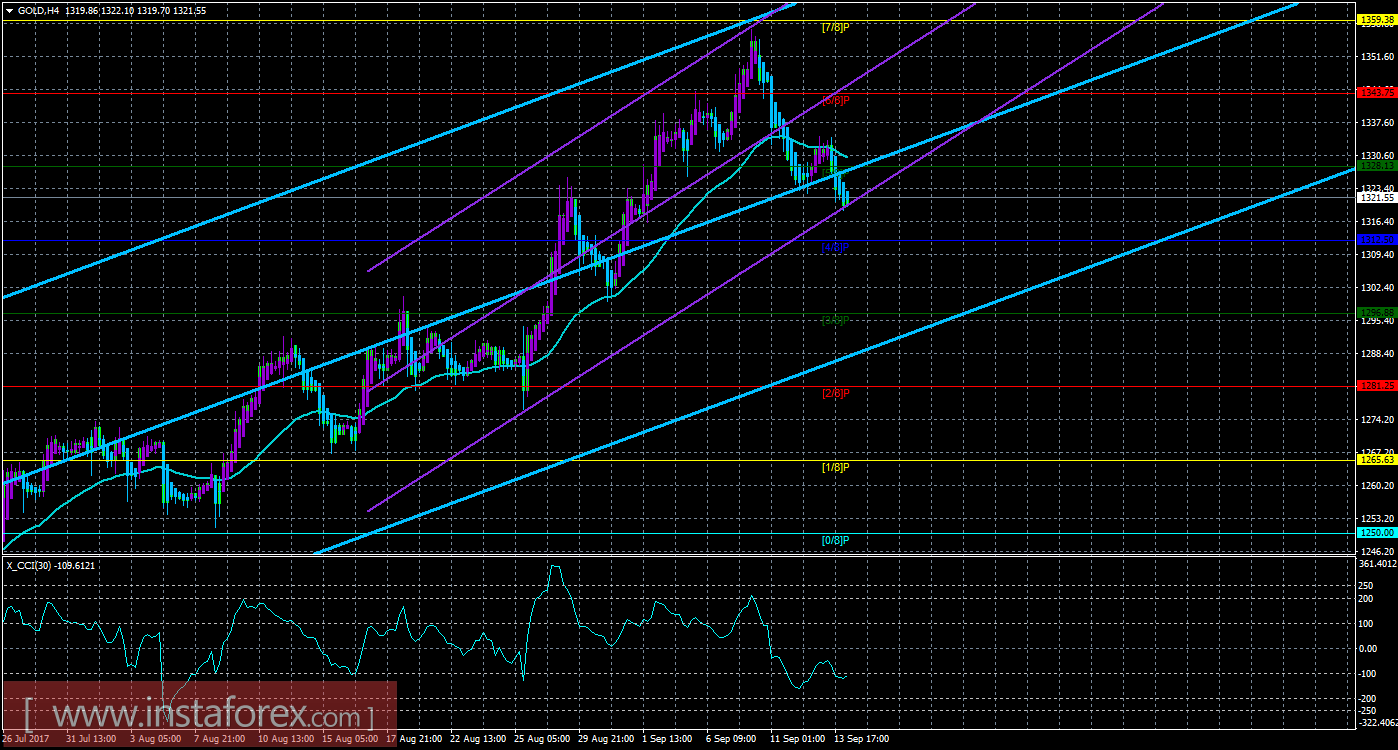Click the -322.4062 CCI scale value

click(x=1377, y=722)
